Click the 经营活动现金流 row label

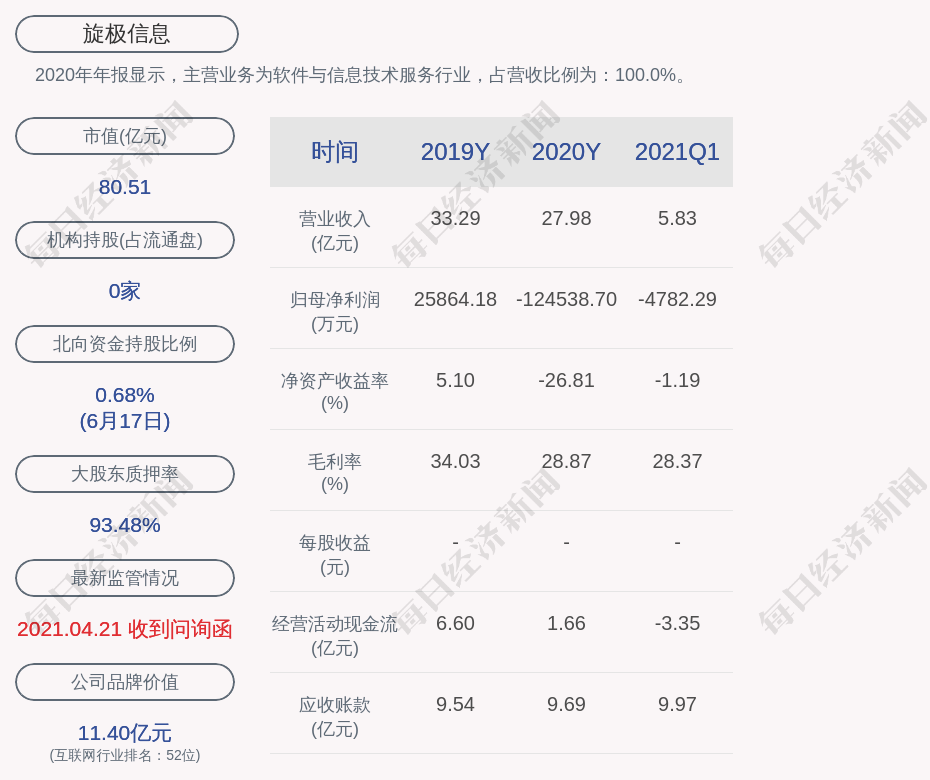click(x=334, y=635)
